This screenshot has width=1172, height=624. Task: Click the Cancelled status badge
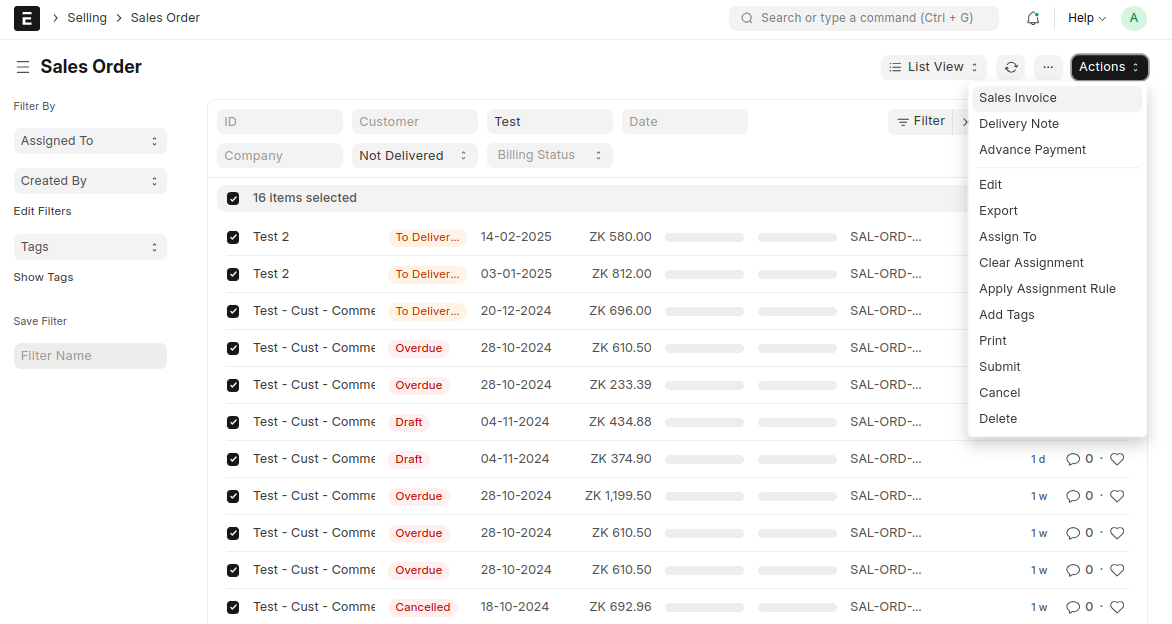[x=423, y=608]
